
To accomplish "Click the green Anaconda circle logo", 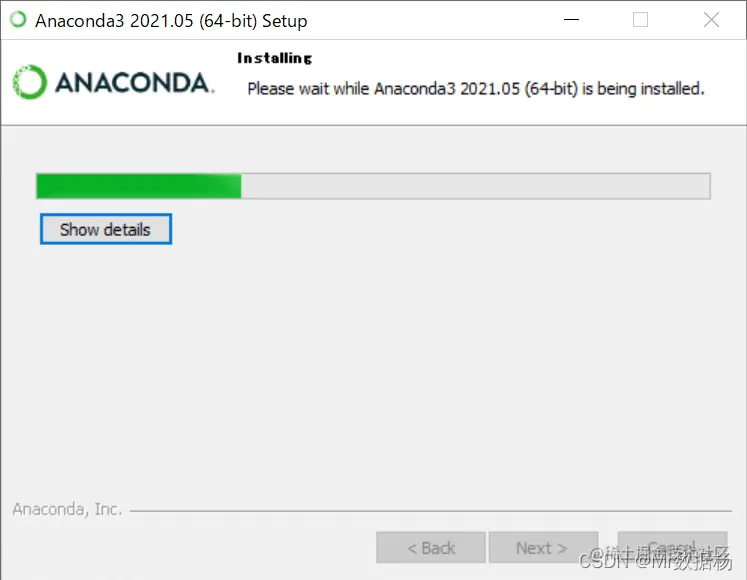I will click(x=30, y=82).
